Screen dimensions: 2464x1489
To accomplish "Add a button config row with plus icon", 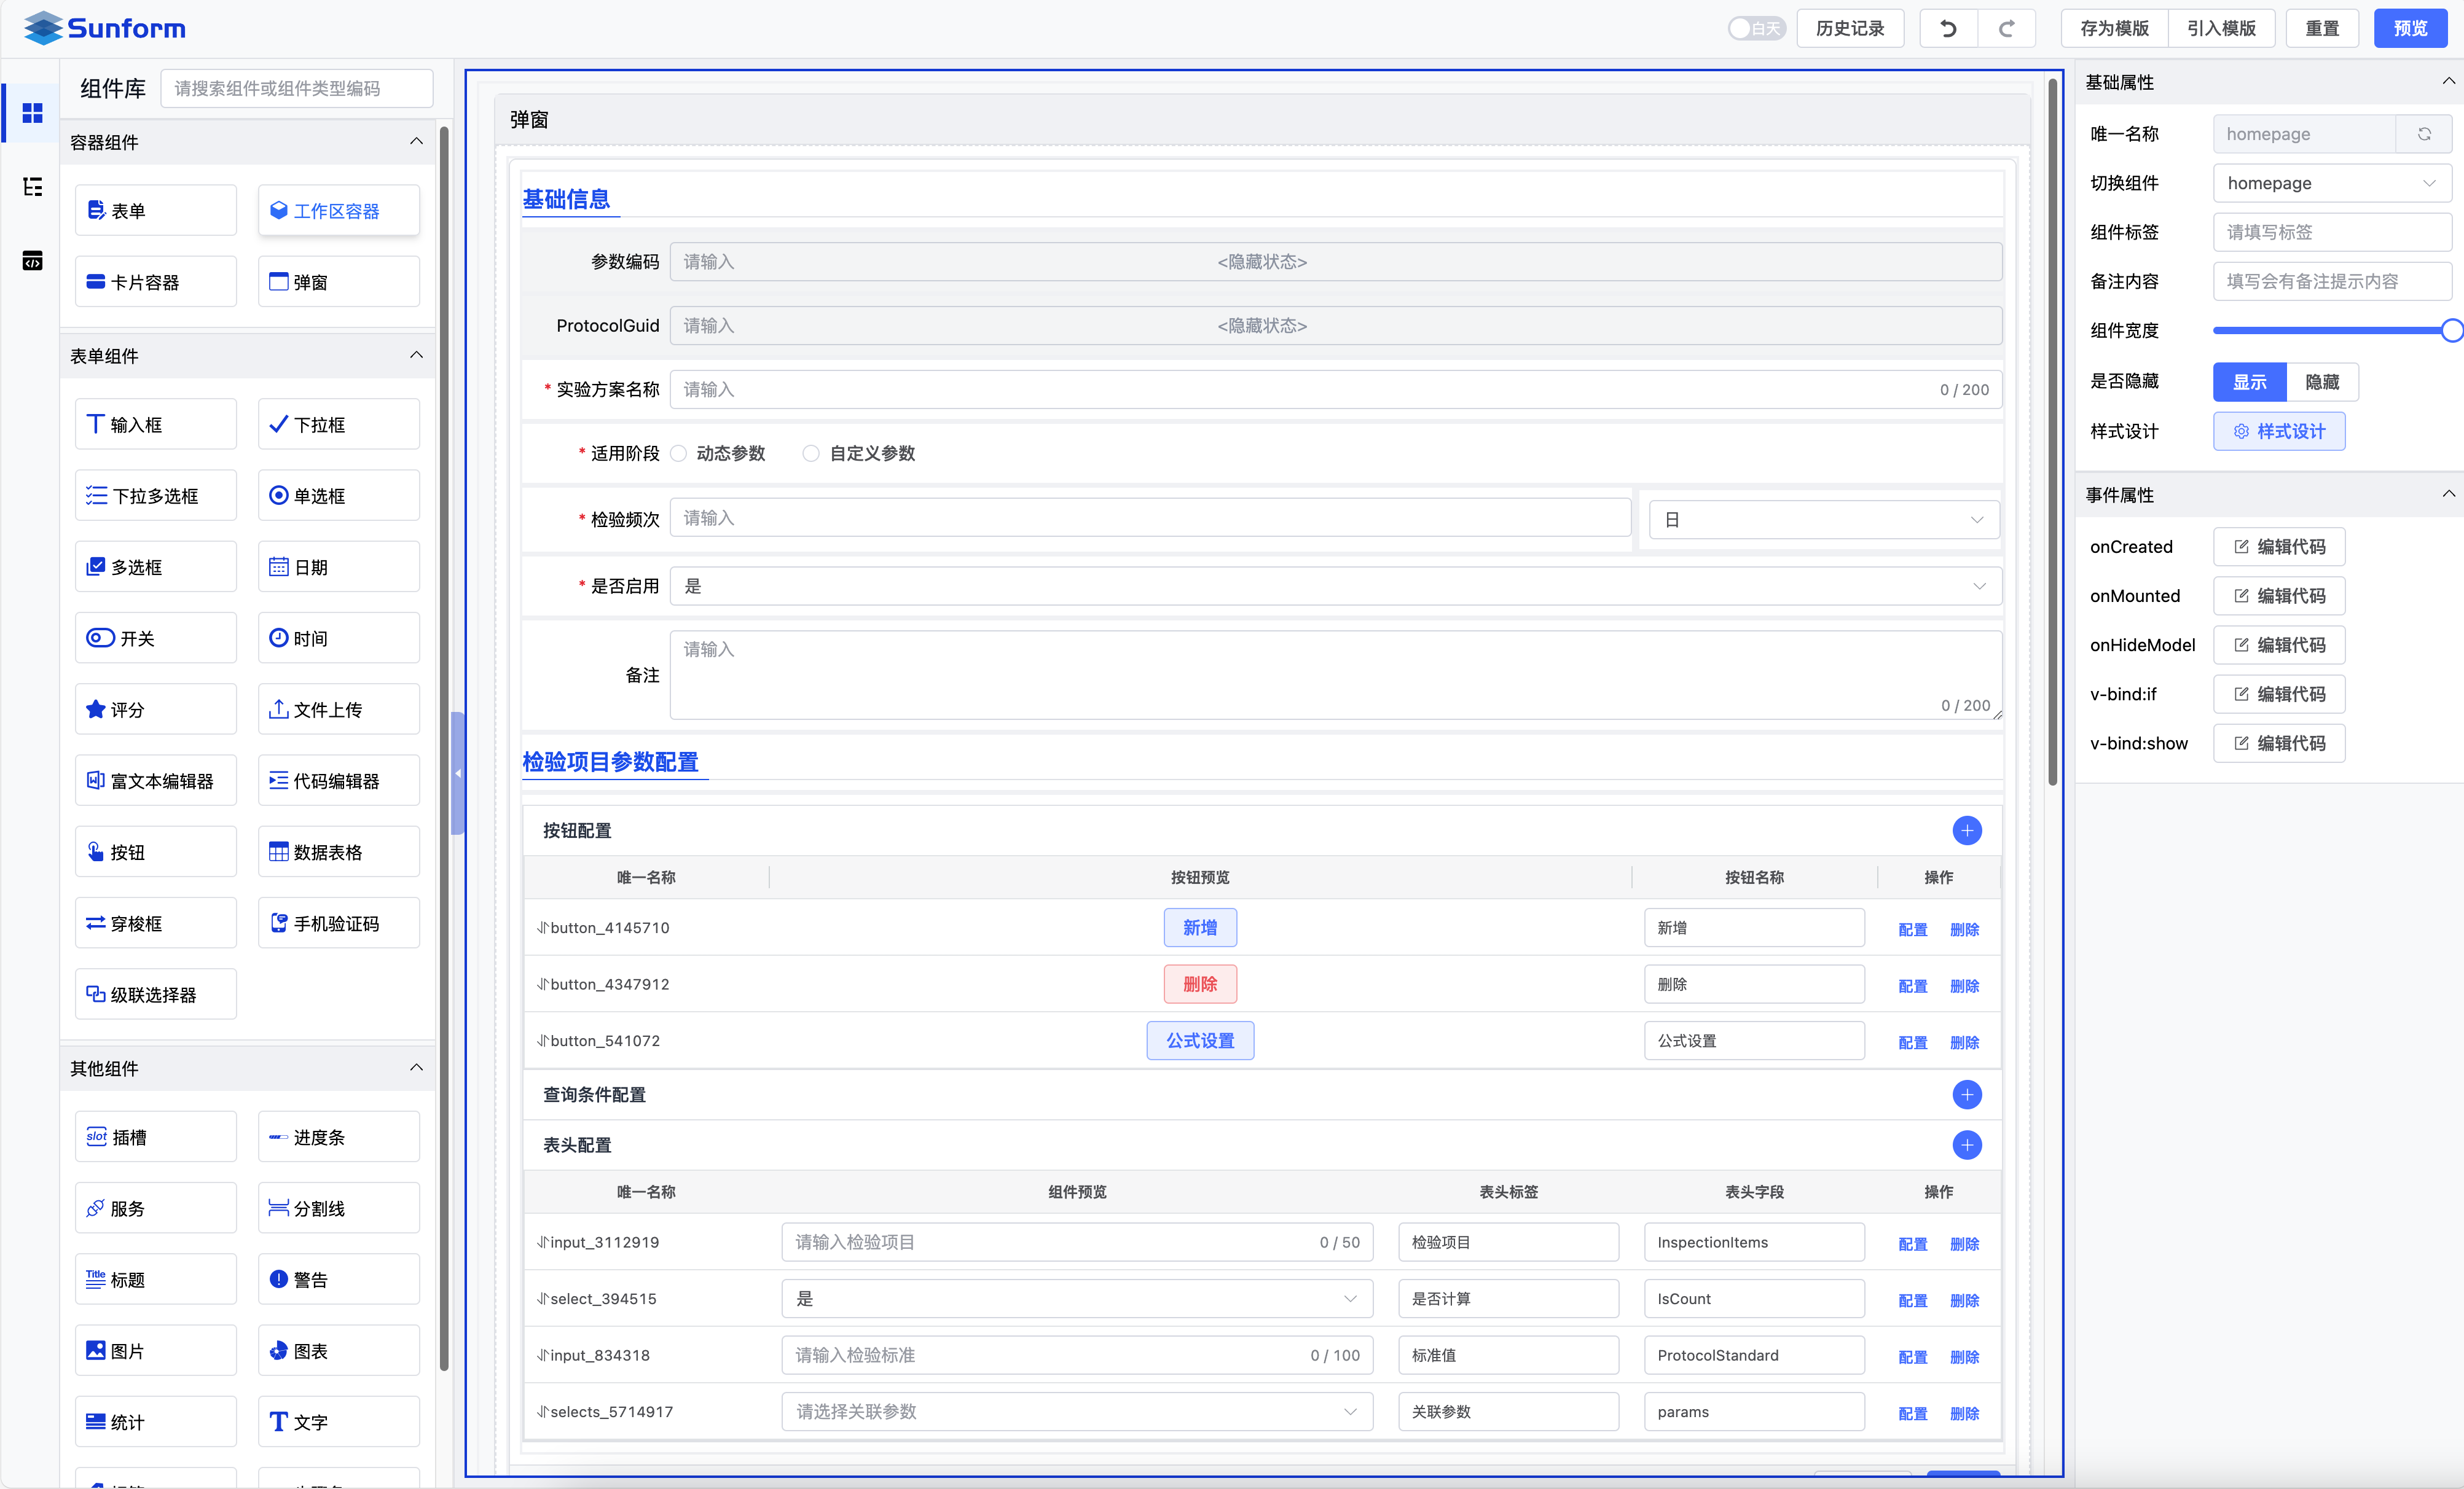I will 1966,830.
